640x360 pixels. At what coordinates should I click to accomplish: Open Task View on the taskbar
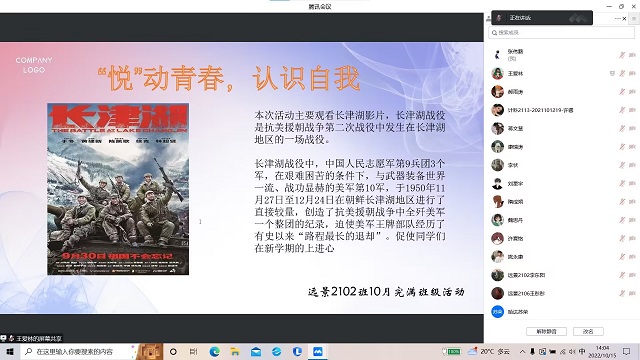coord(193,351)
